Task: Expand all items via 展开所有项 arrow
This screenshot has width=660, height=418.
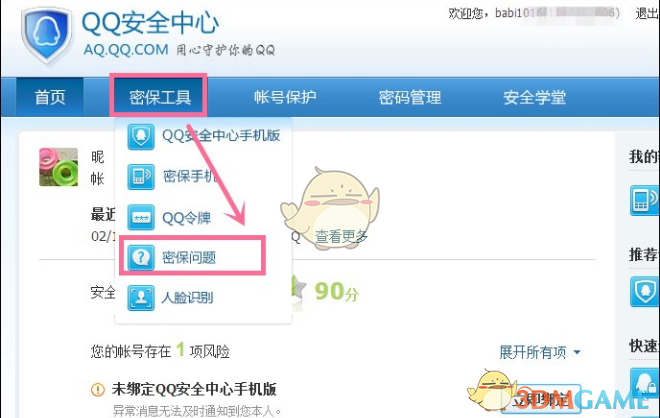Action: click(x=577, y=352)
